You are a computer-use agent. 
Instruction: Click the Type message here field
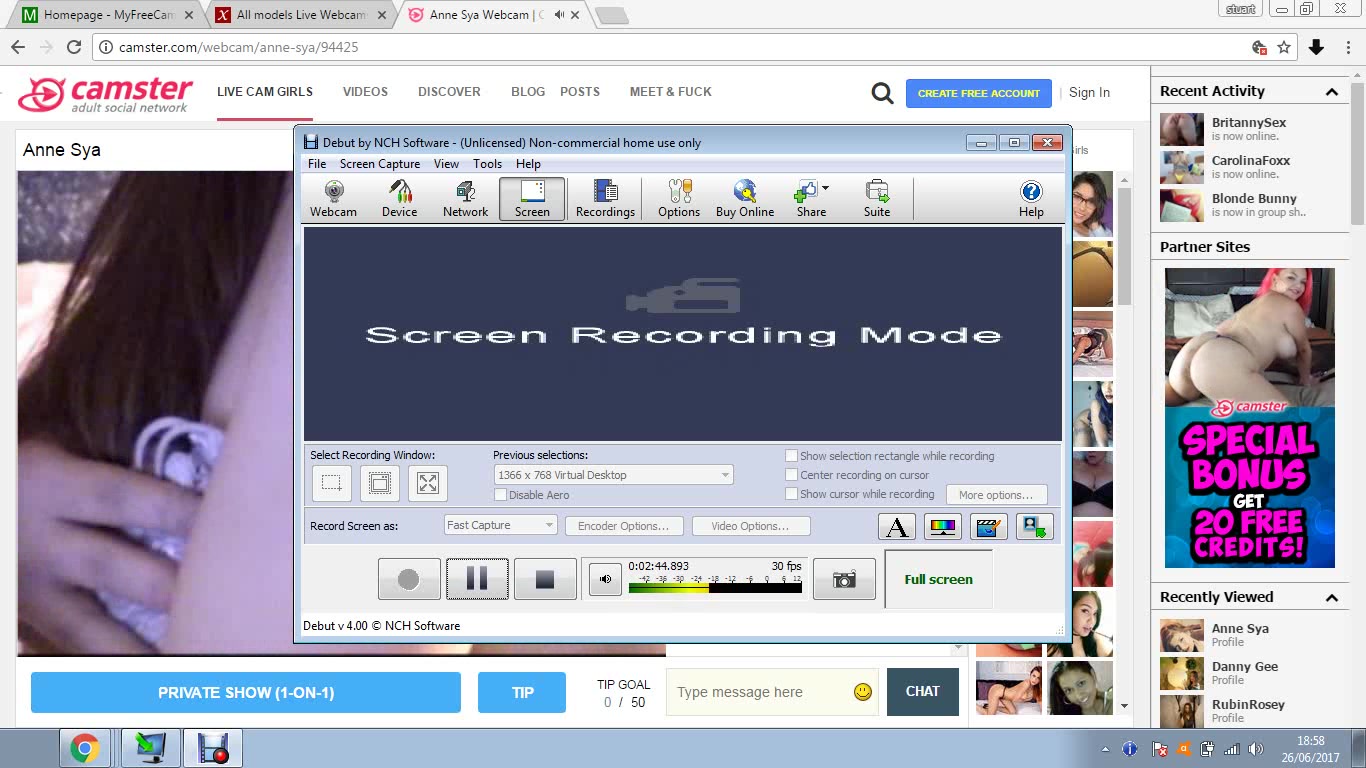coord(760,692)
